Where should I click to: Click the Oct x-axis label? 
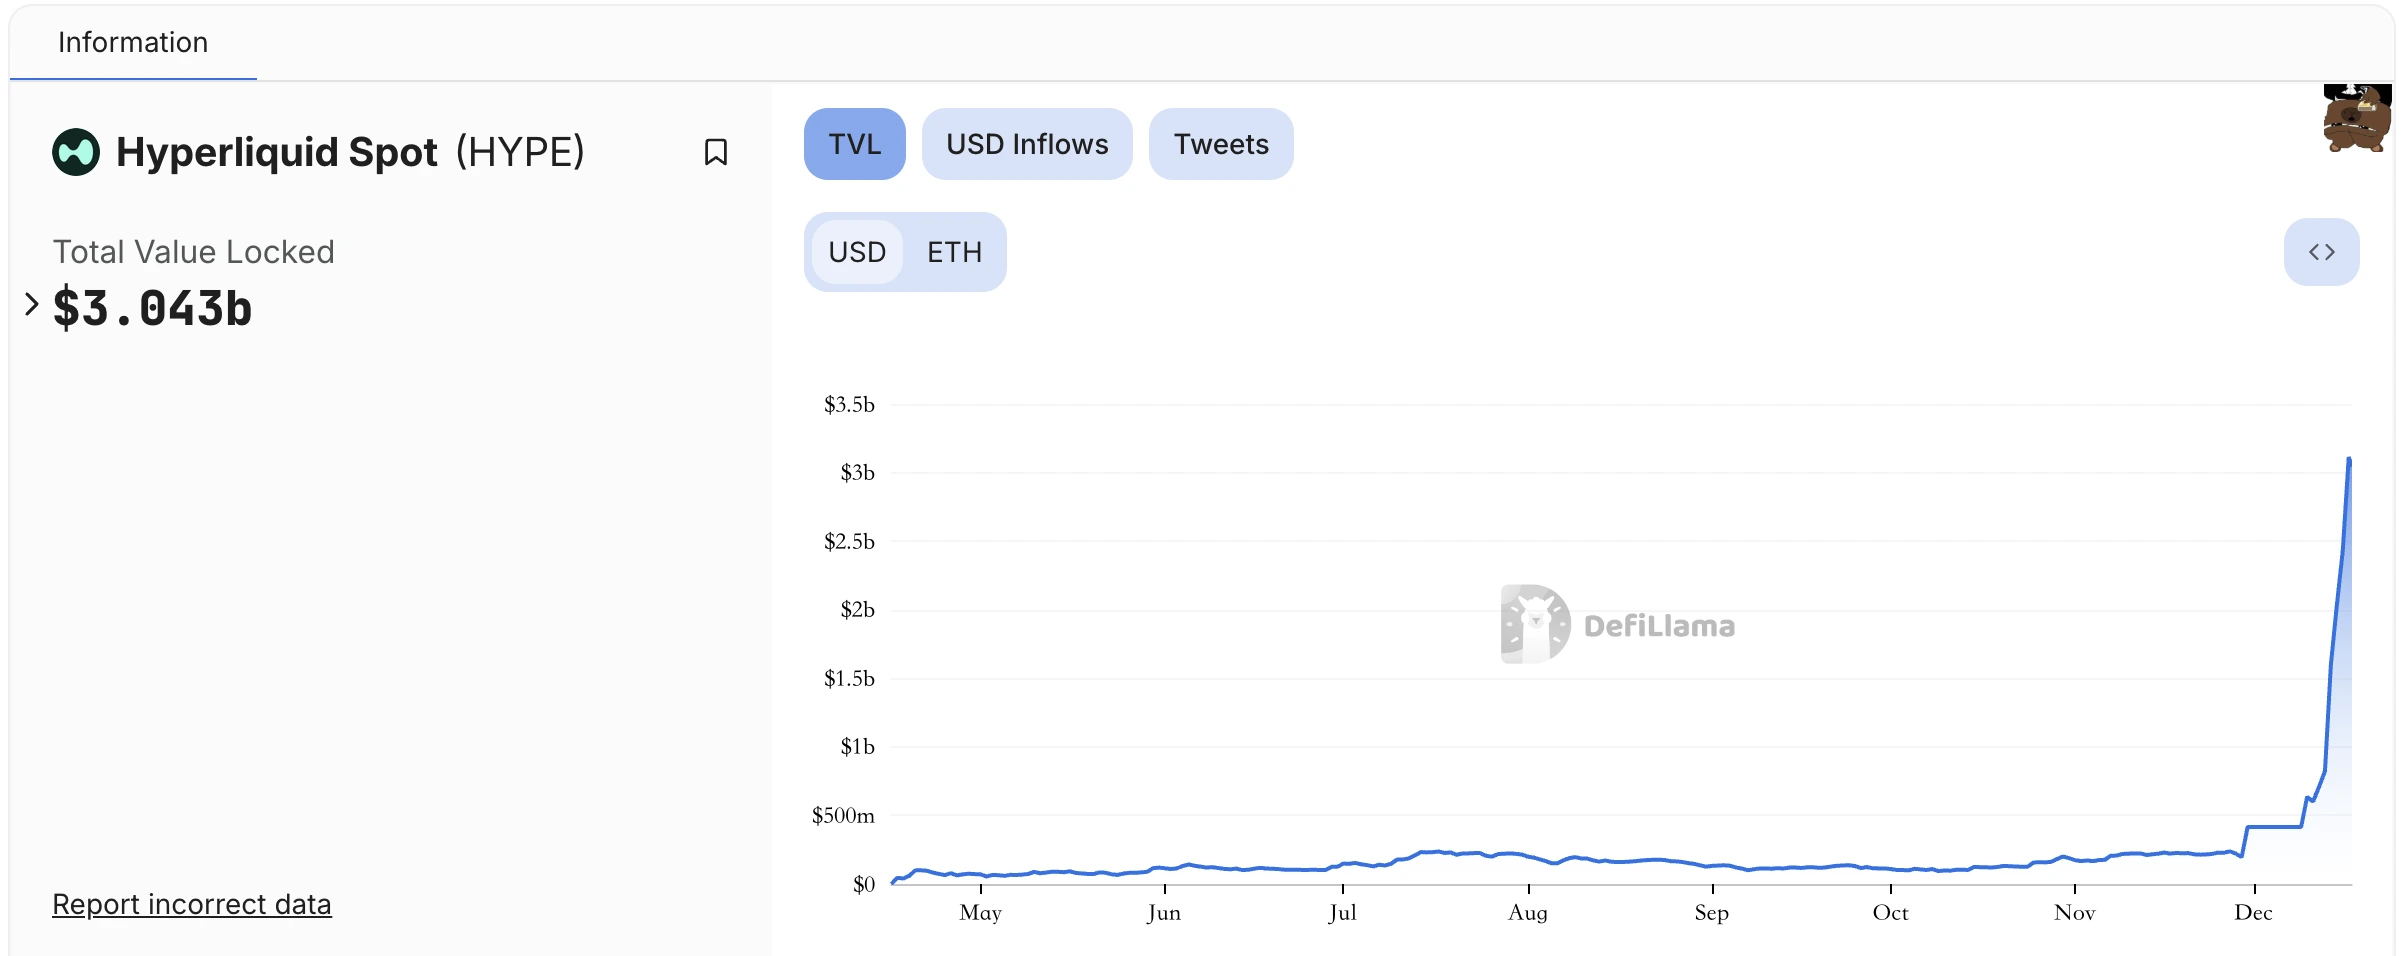click(x=1890, y=912)
